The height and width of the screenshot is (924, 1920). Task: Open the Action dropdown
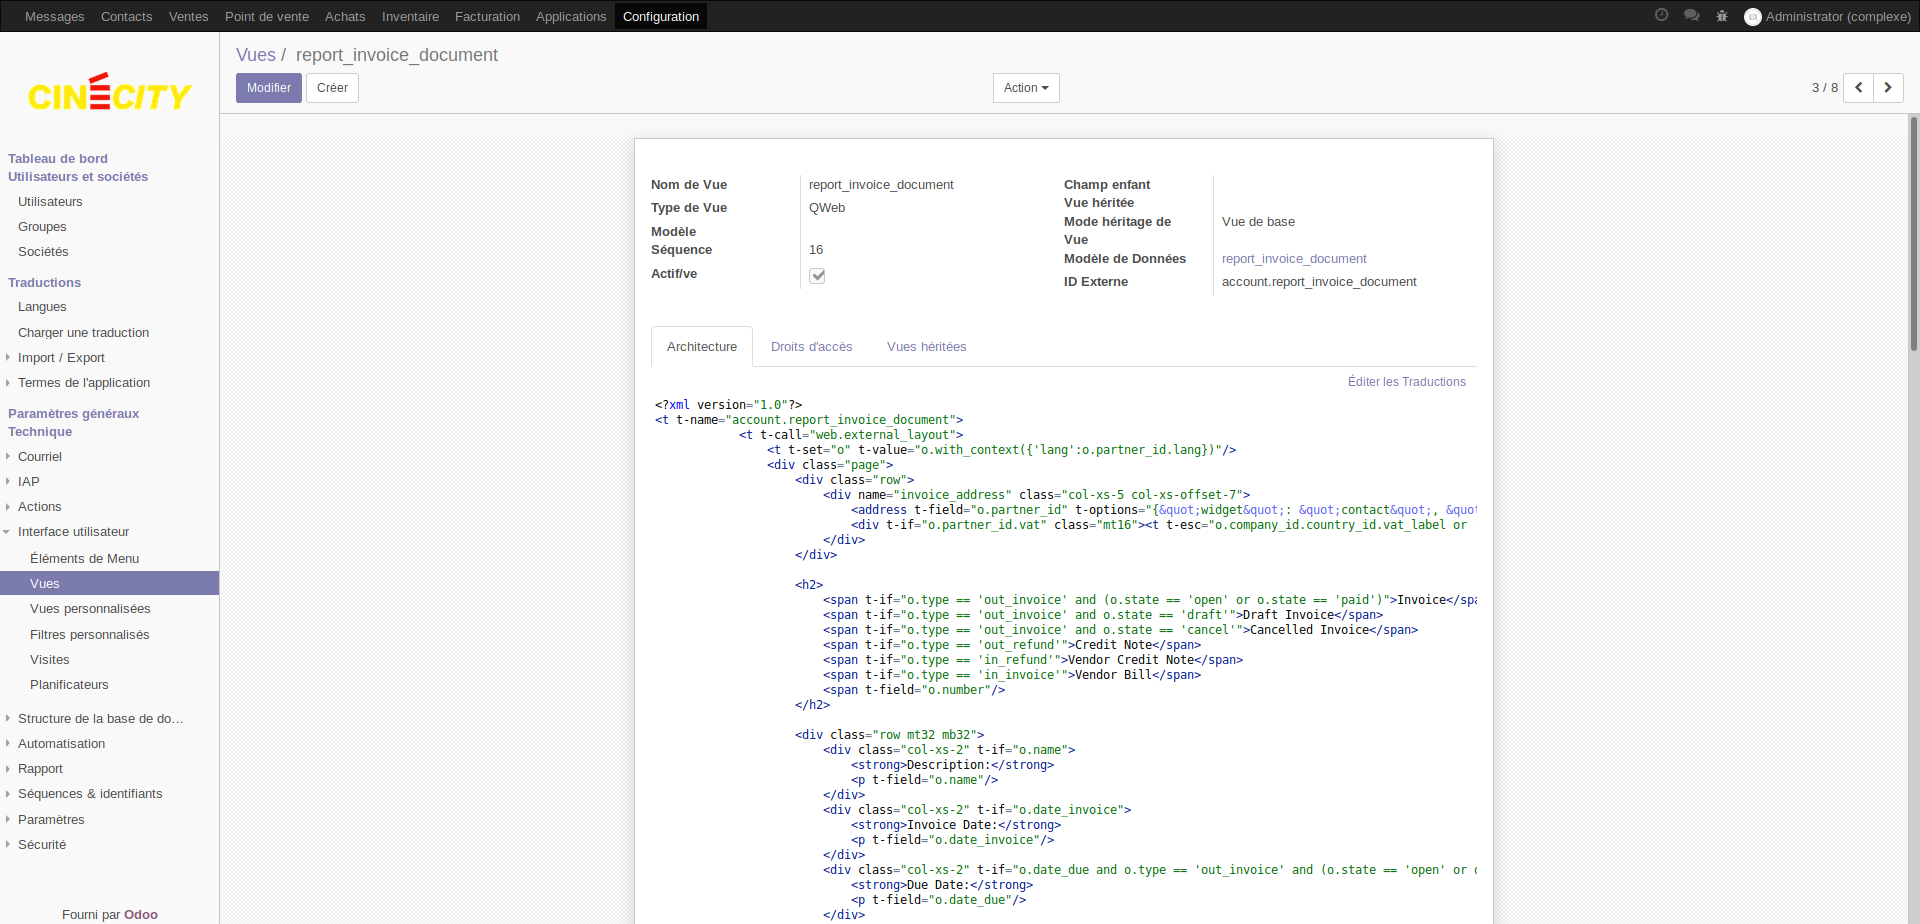click(1025, 88)
